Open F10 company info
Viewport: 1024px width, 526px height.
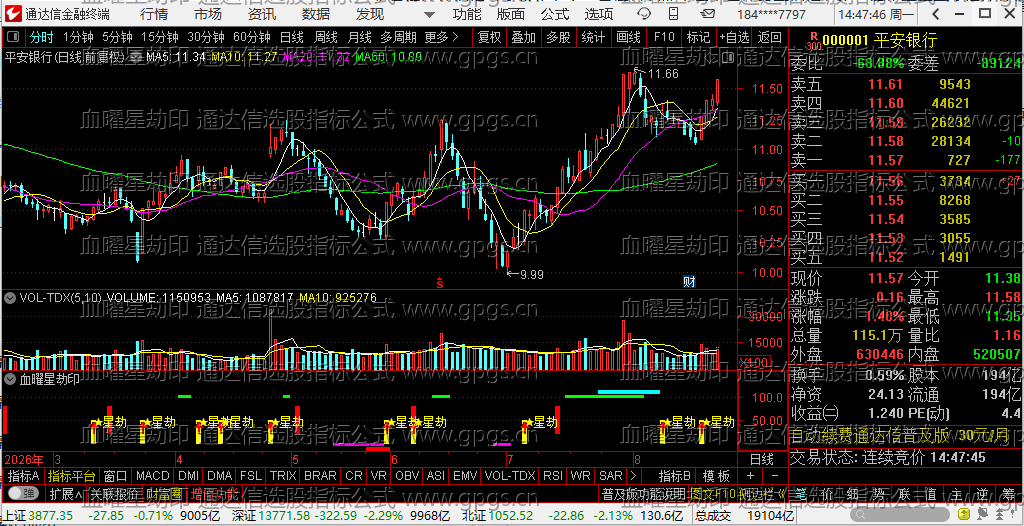(x=664, y=37)
